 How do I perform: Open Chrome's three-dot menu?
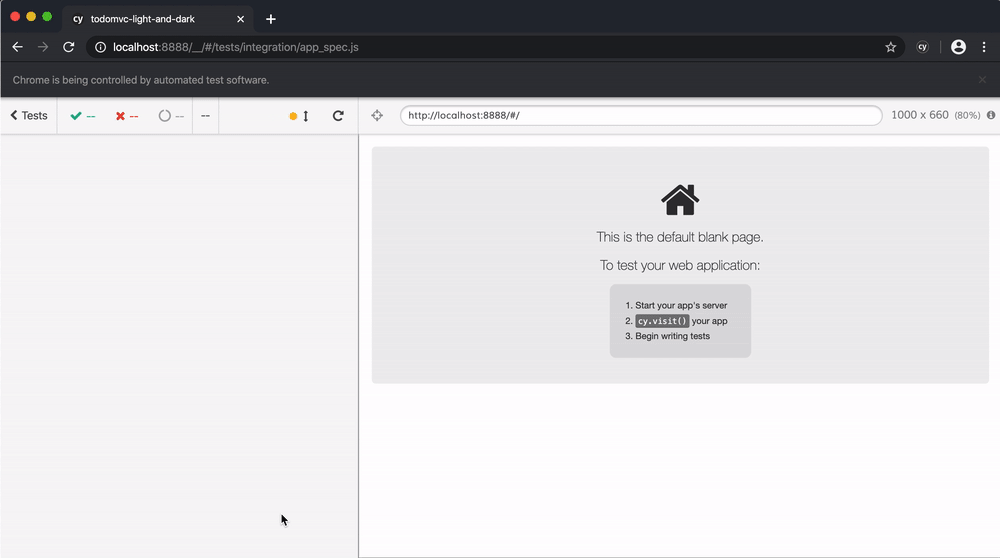click(984, 47)
